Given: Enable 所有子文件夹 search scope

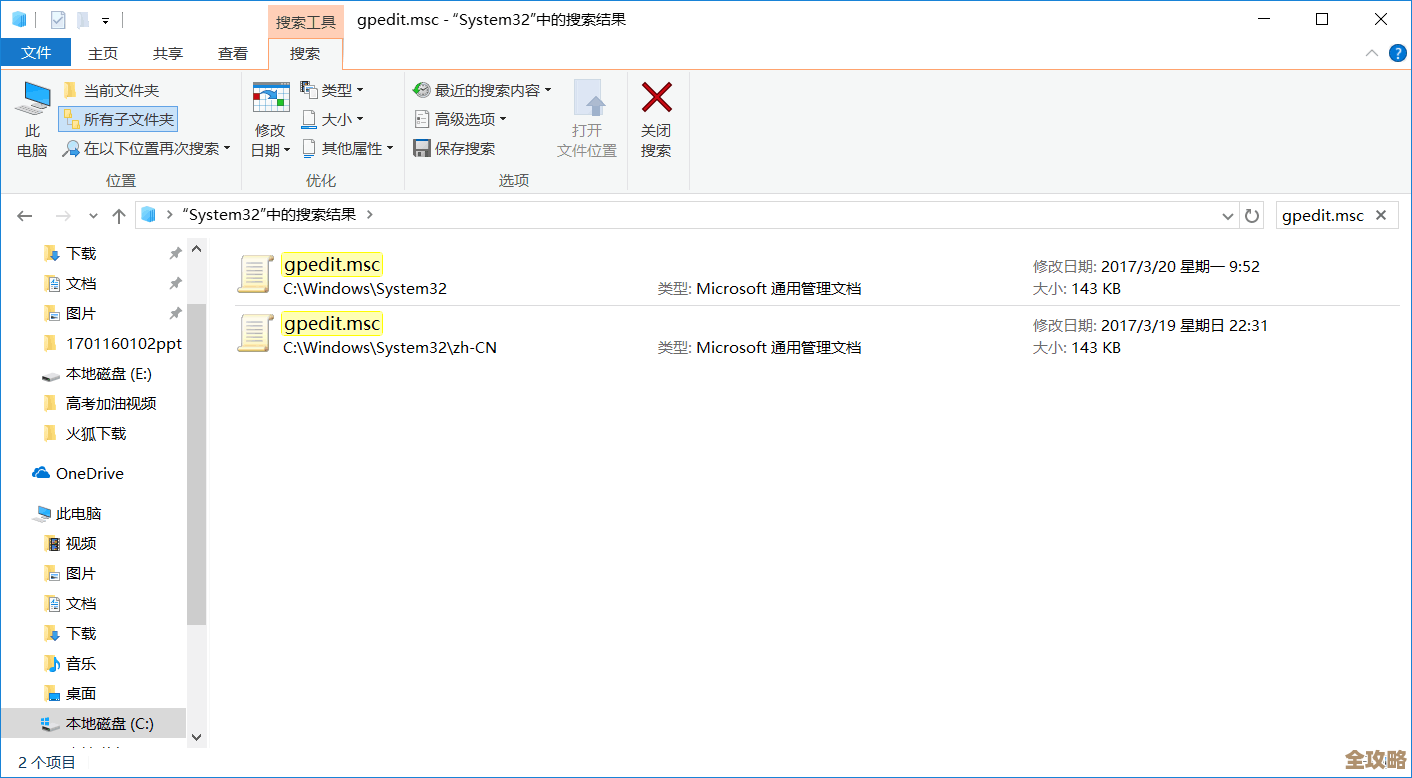Looking at the screenshot, I should 117,118.
